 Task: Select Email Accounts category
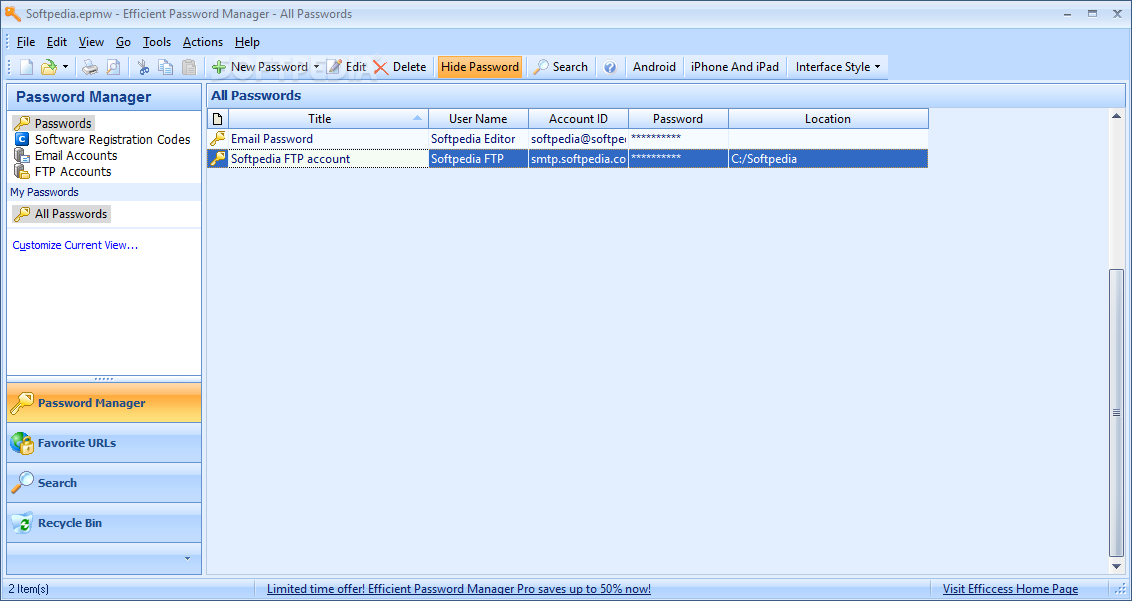click(x=66, y=155)
